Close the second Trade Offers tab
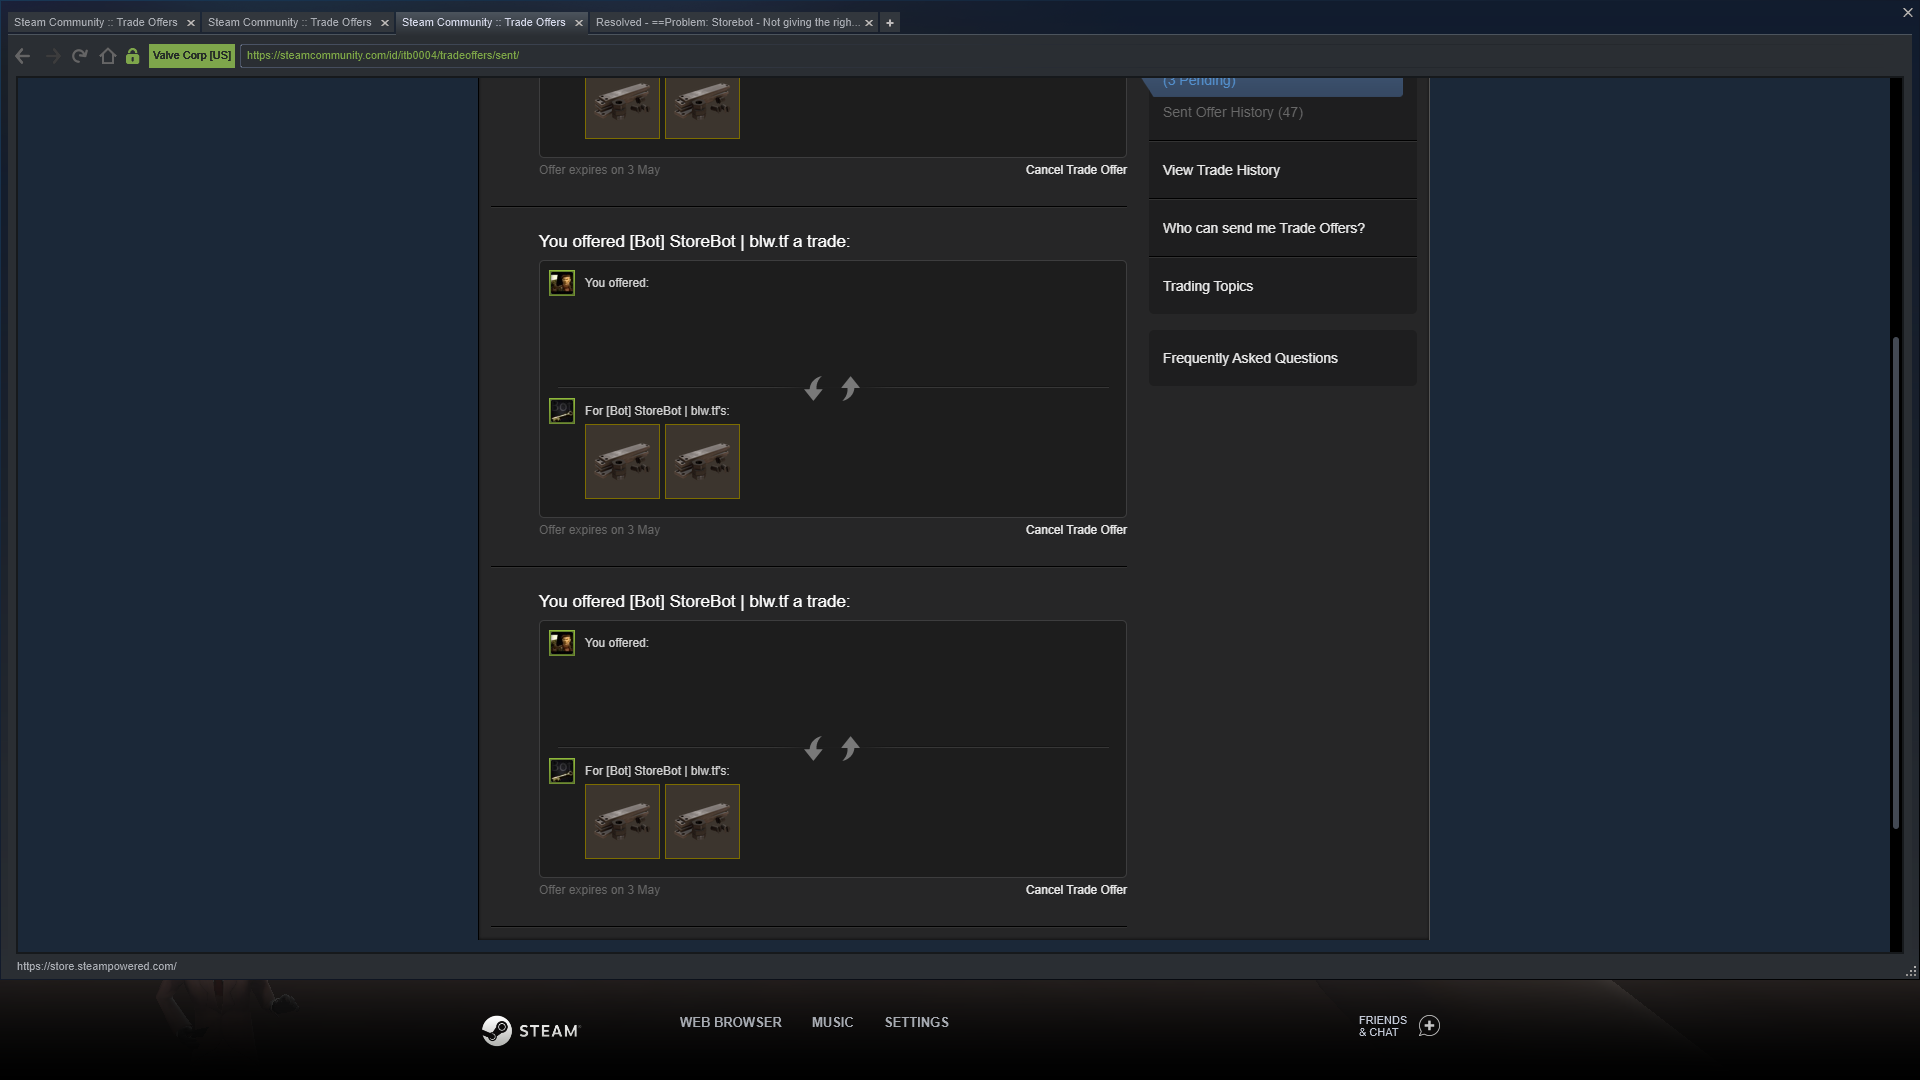The height and width of the screenshot is (1080, 1920). 385,23
